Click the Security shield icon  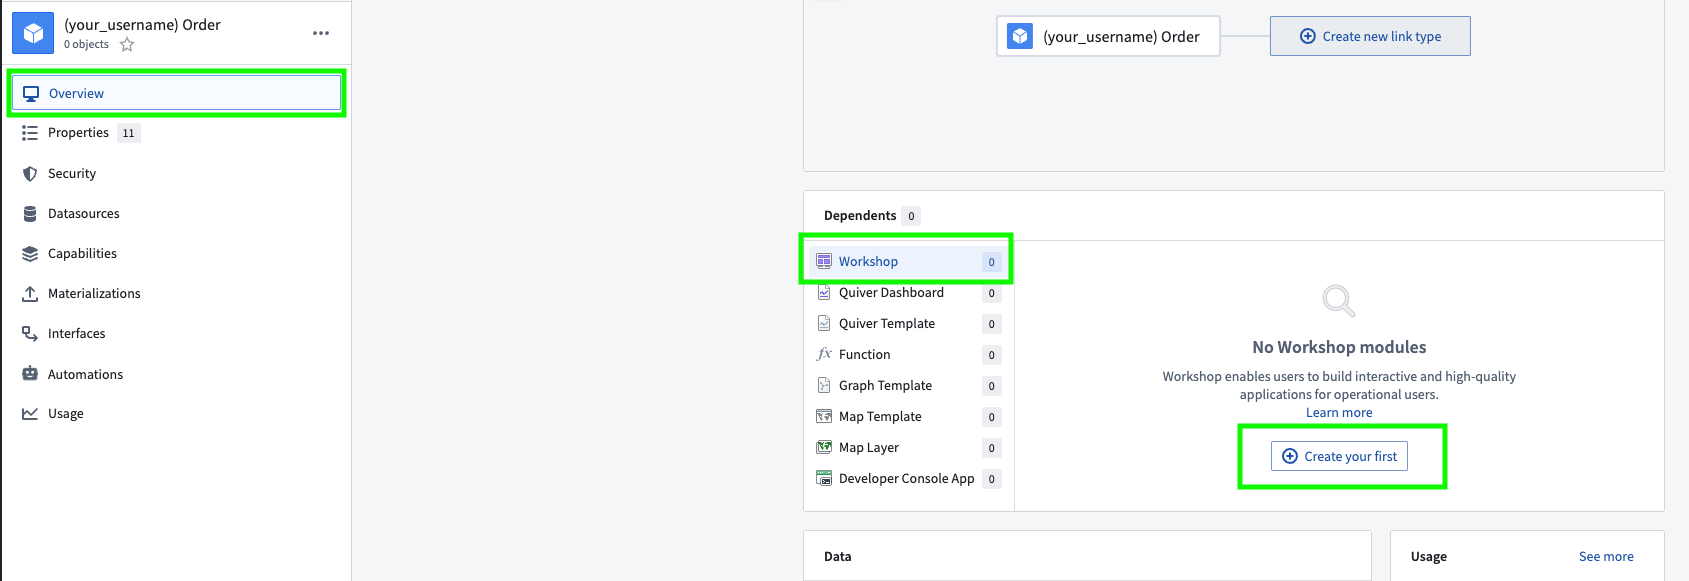tap(30, 174)
